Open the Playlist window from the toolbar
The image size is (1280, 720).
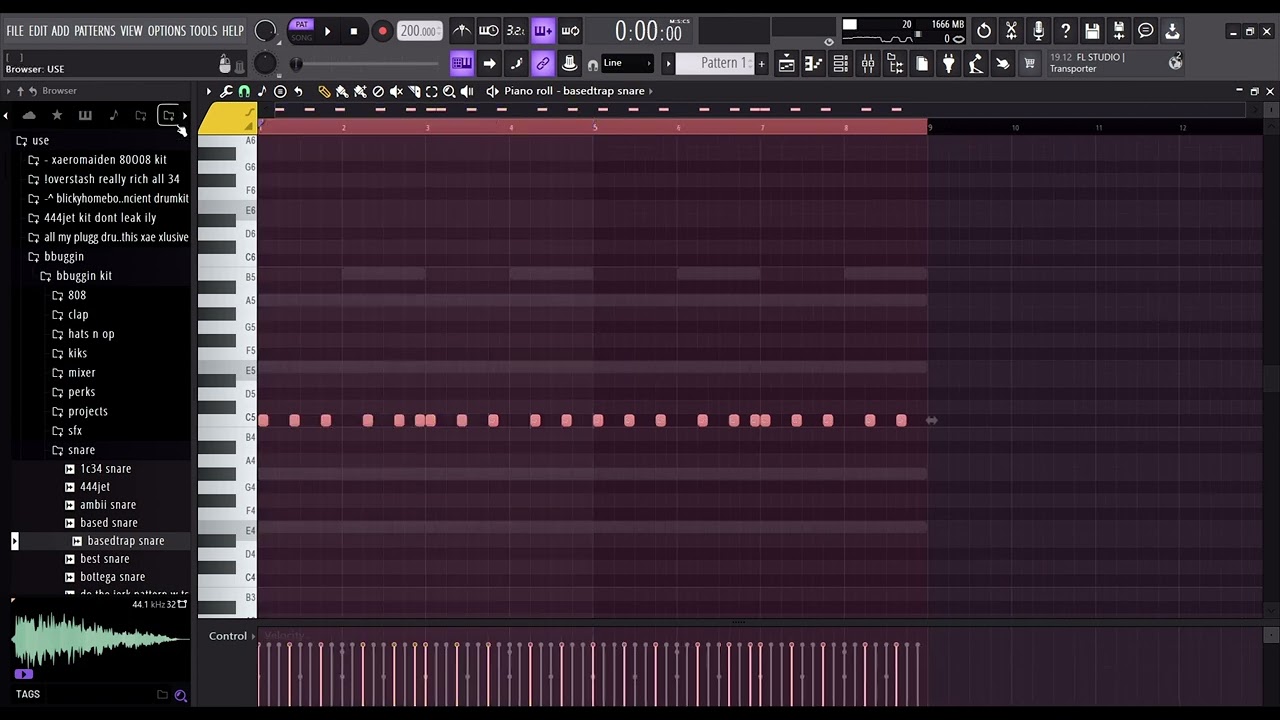(x=787, y=64)
